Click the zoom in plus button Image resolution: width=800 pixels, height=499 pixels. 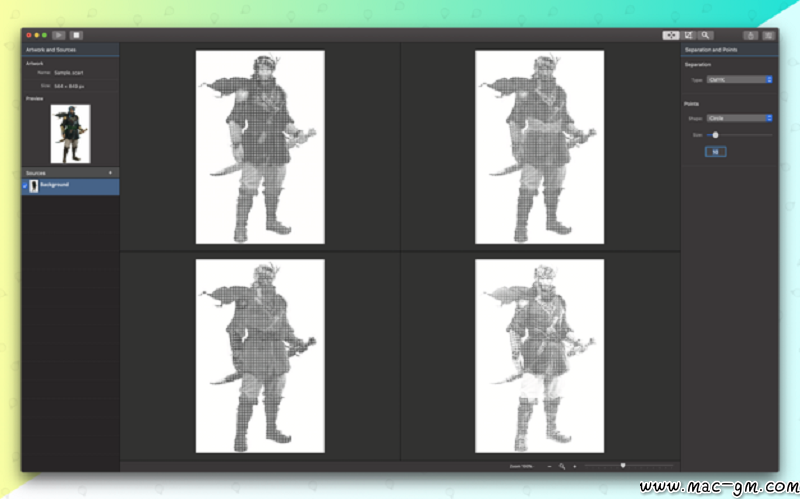[x=574, y=466]
